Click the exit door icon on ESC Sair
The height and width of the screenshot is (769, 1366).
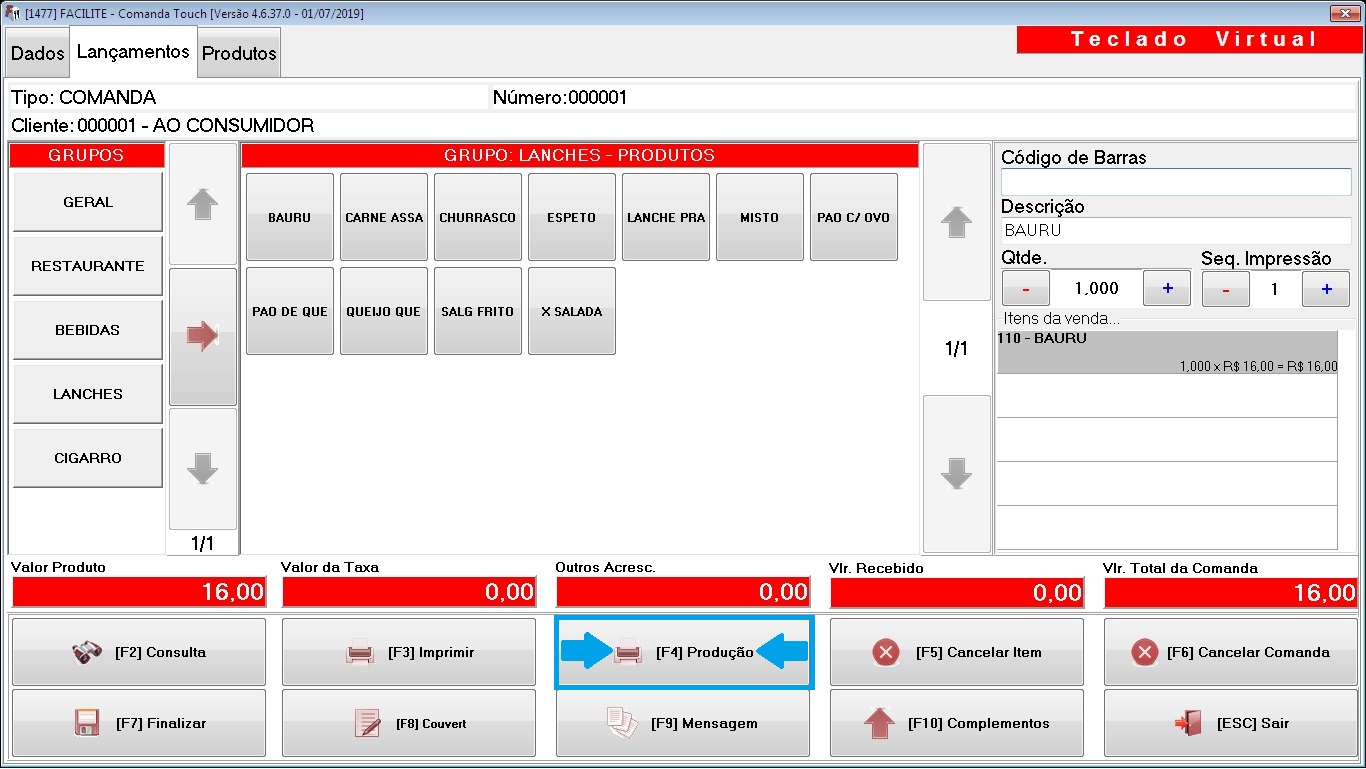point(1188,723)
